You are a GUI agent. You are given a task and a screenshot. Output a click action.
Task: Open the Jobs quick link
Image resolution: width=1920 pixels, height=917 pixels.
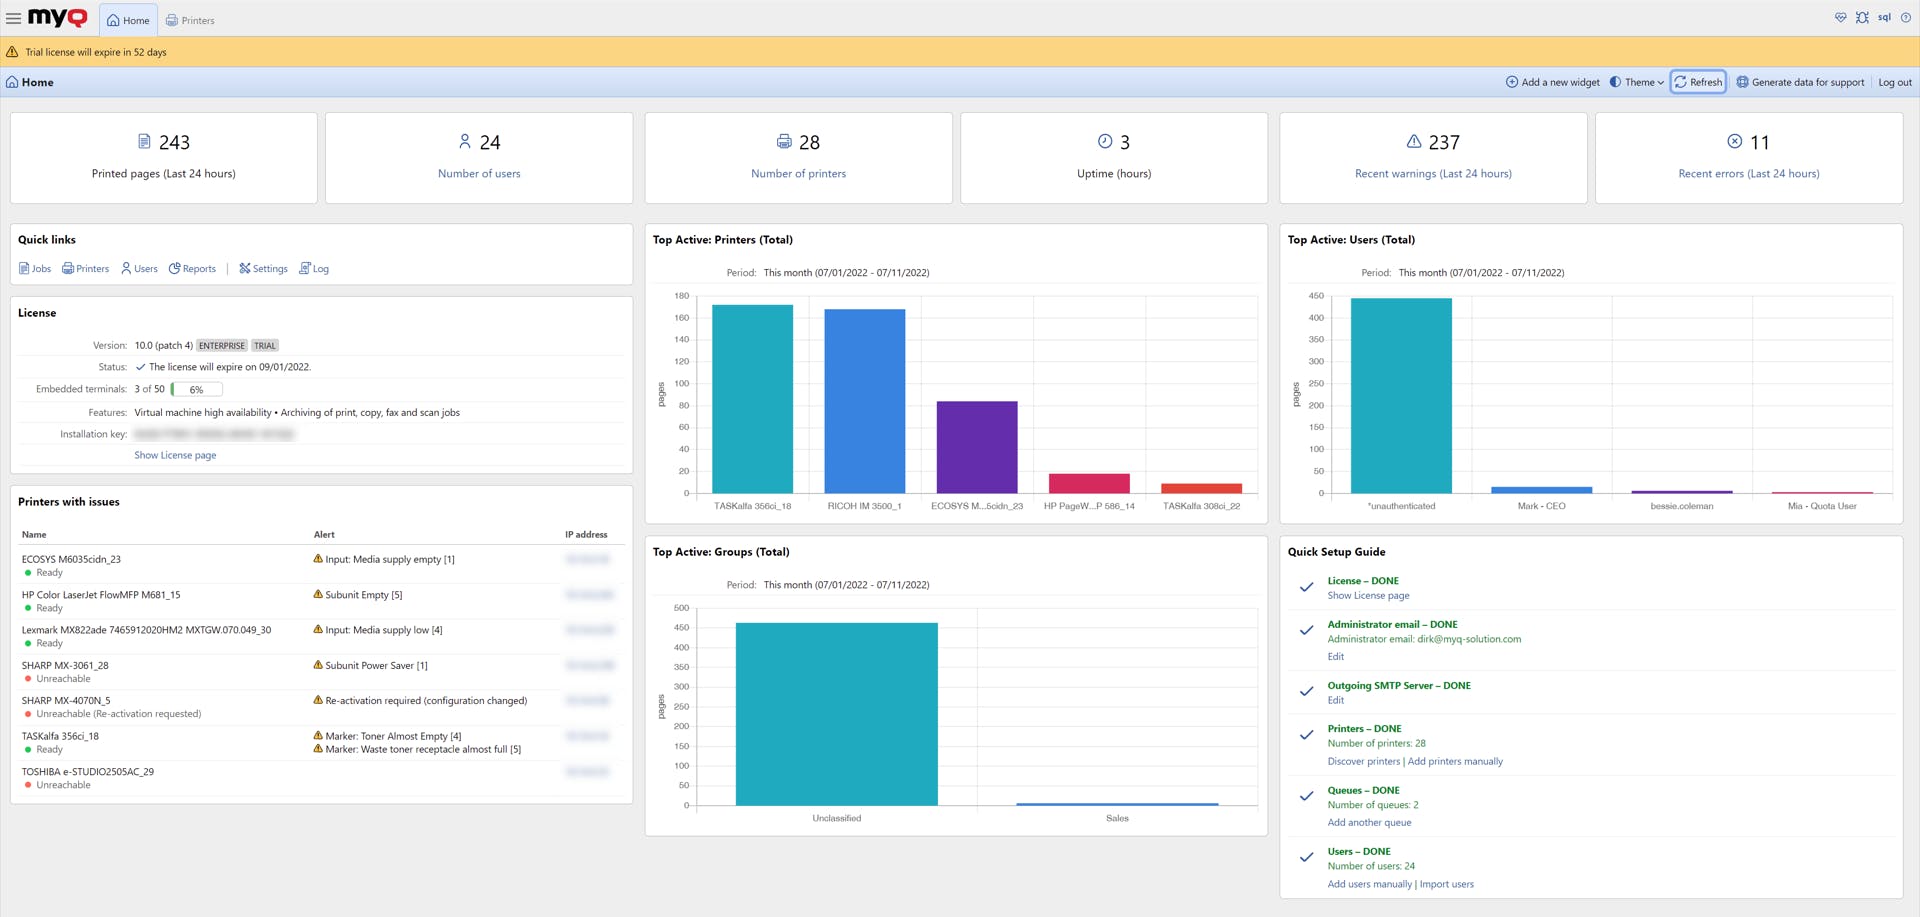(x=35, y=269)
